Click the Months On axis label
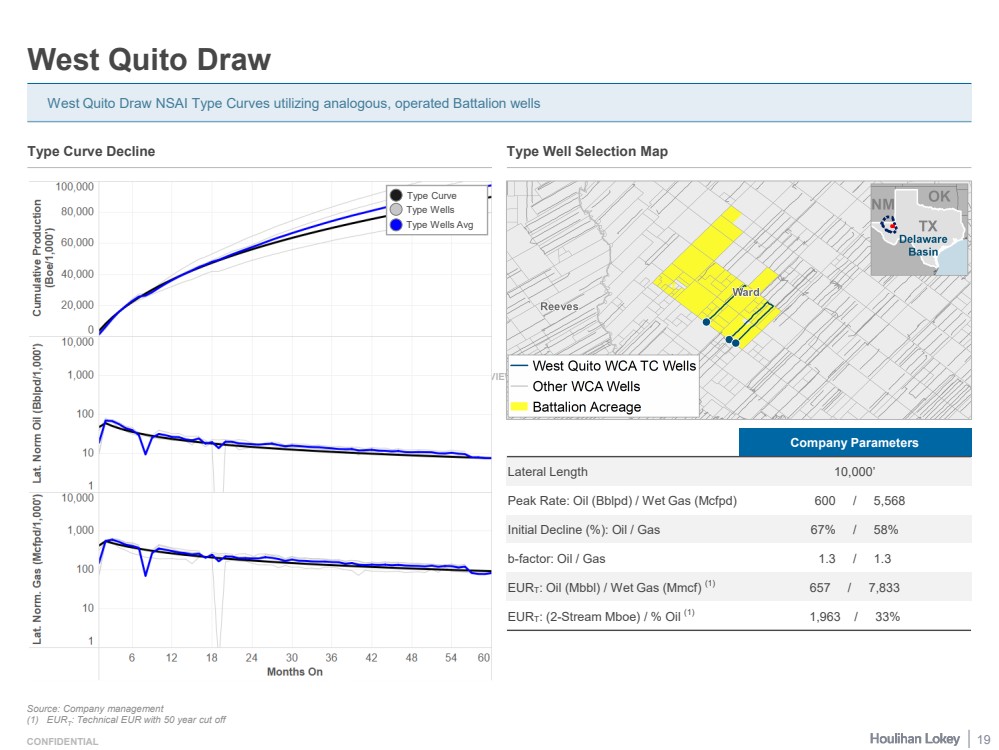The image size is (999, 750). click(294, 672)
